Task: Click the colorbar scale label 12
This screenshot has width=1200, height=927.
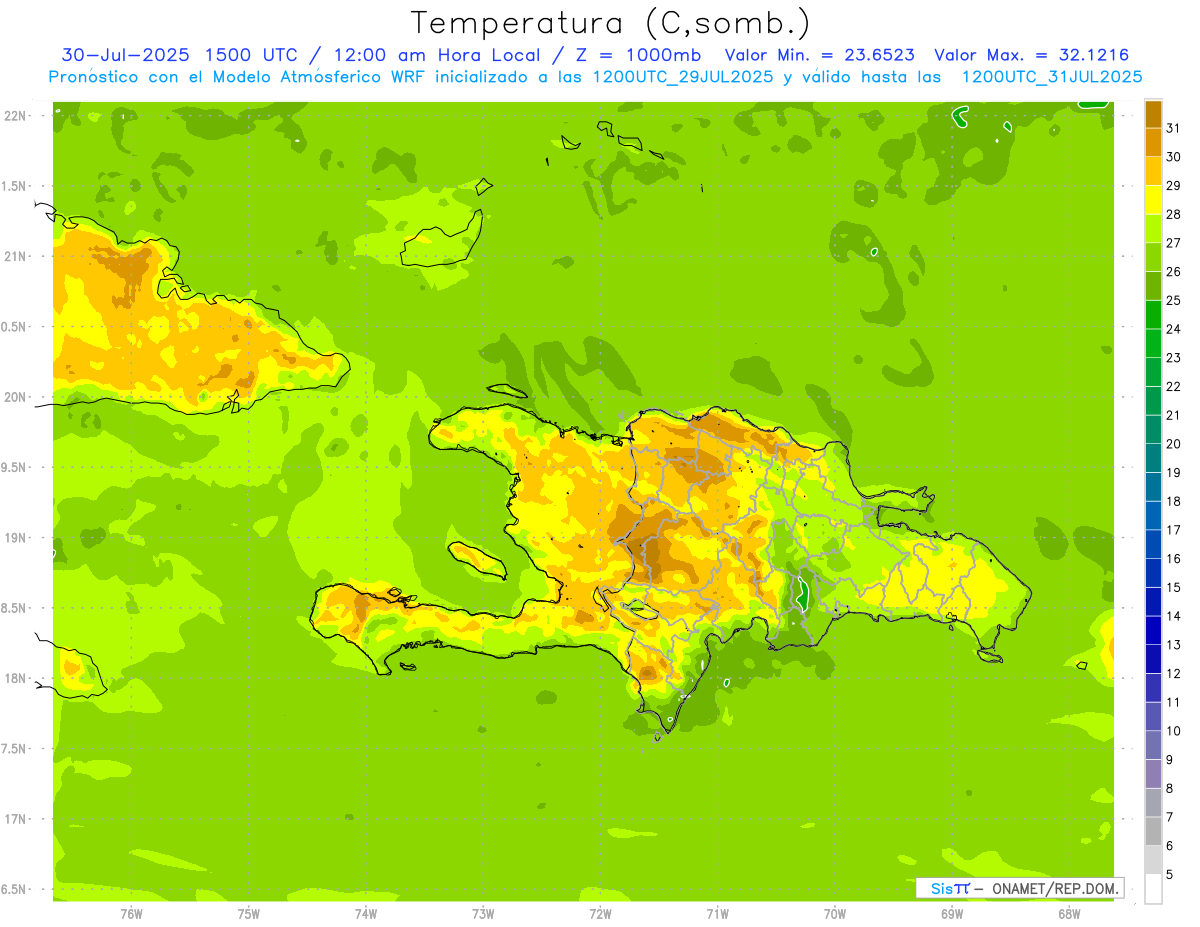Action: [1173, 673]
